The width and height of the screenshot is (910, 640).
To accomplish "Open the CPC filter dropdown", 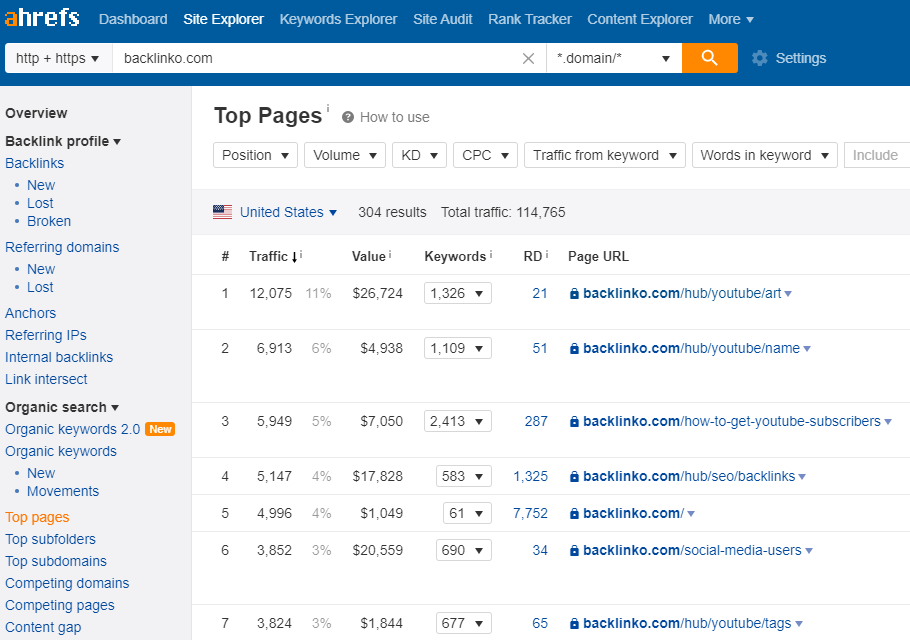I will [485, 155].
